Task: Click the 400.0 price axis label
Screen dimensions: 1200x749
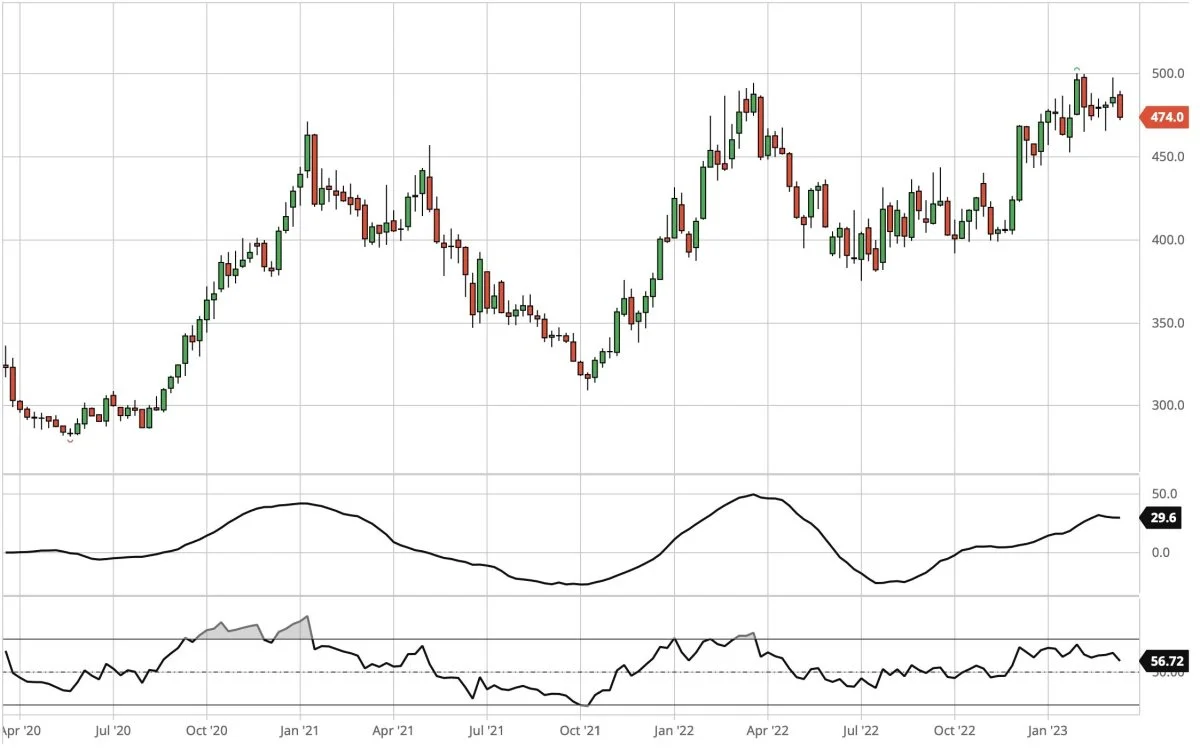Action: click(x=1166, y=241)
